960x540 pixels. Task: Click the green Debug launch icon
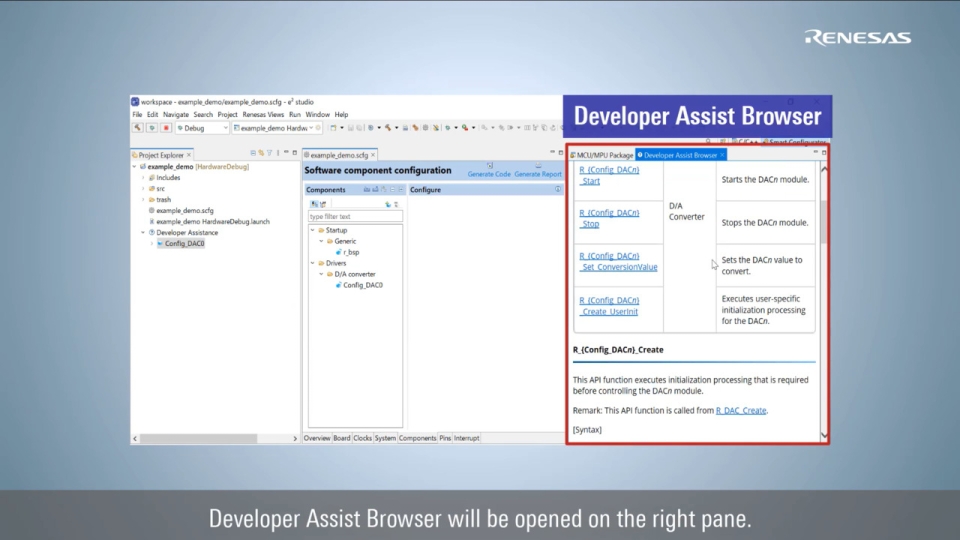[x=151, y=128]
